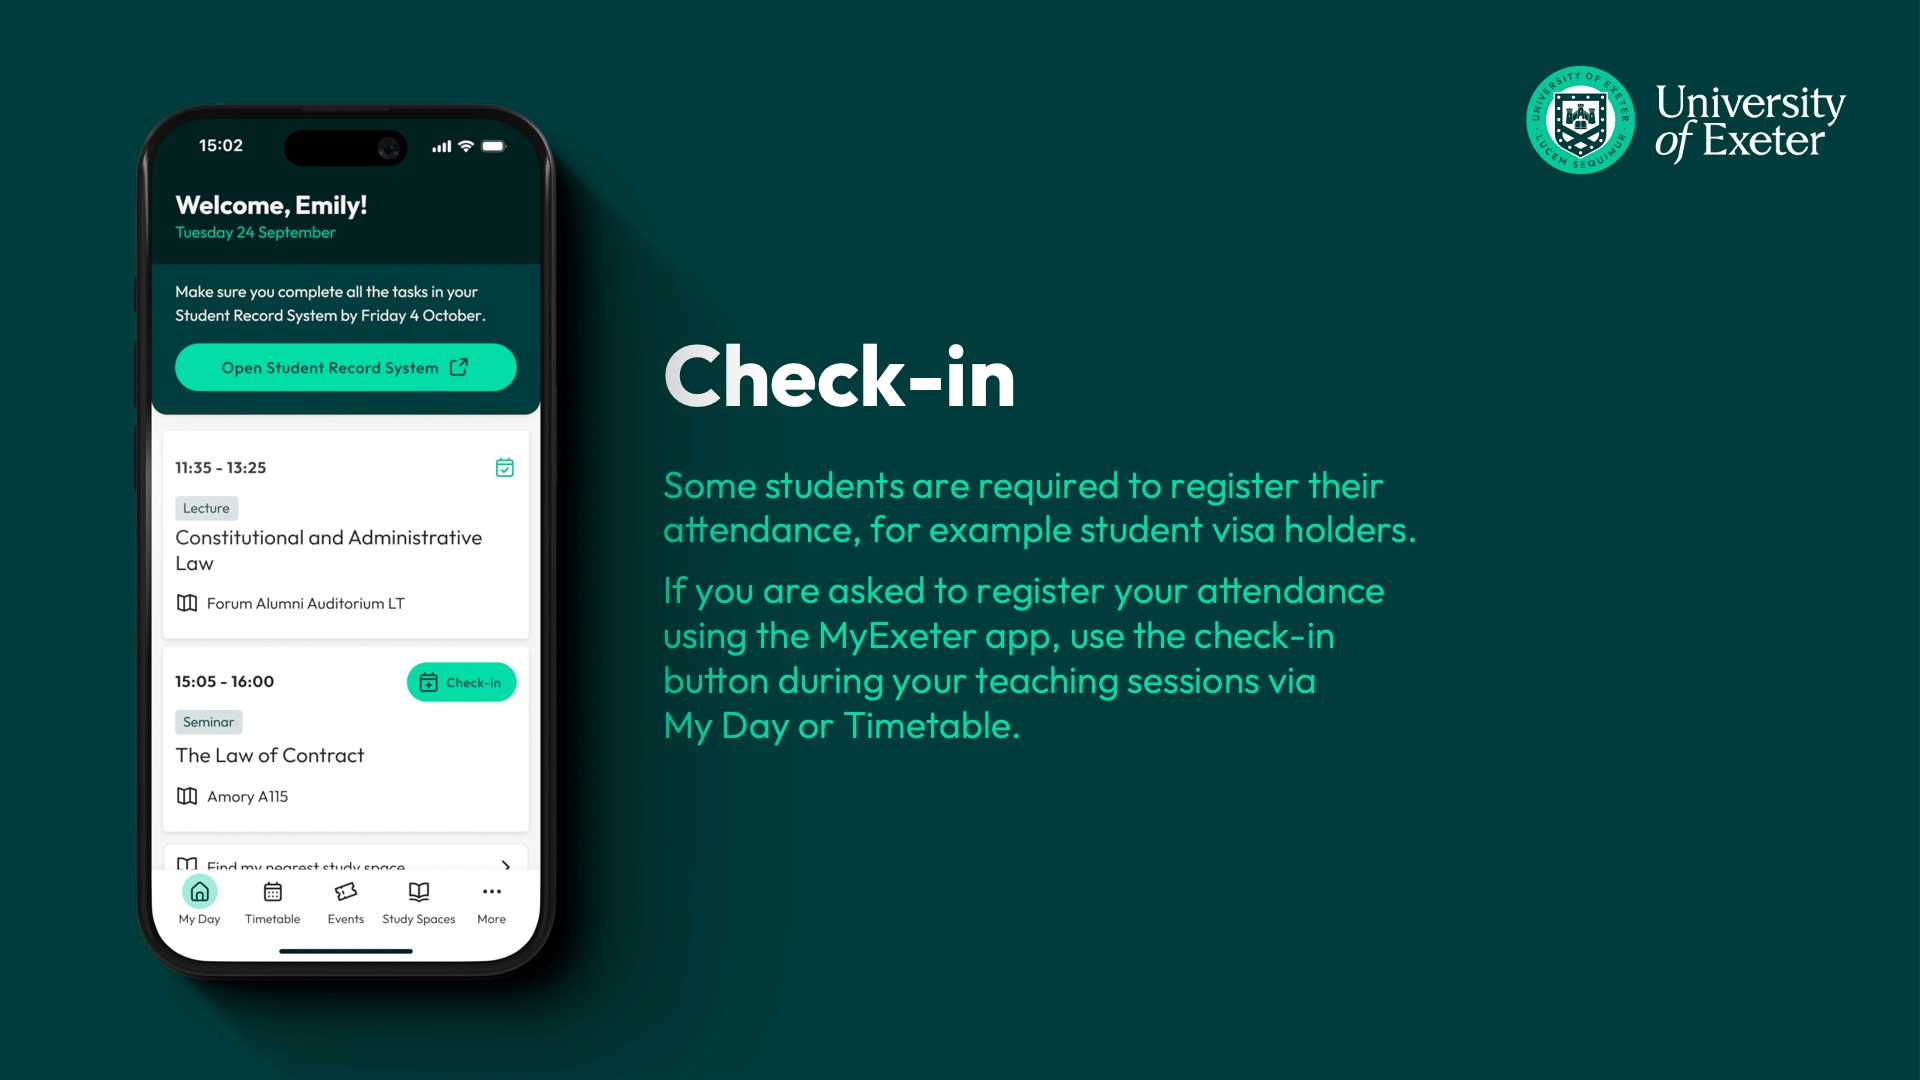Expand the Find my nearest study space row
The height and width of the screenshot is (1080, 1920).
pos(506,865)
